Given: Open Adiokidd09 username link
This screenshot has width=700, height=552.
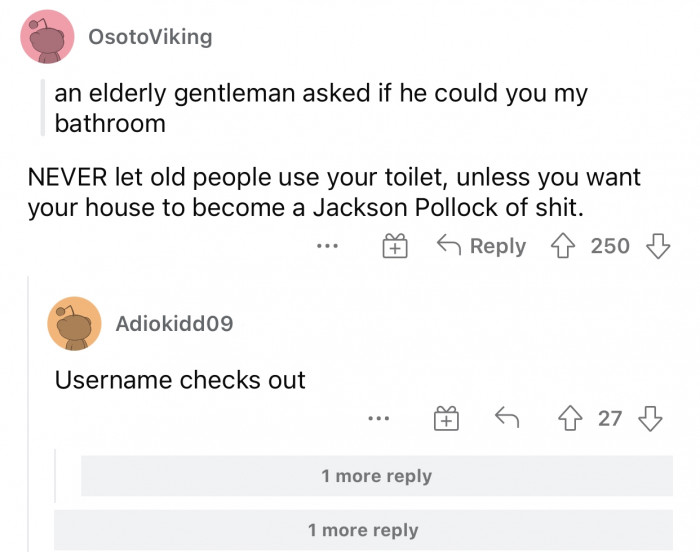Looking at the screenshot, I should click(174, 323).
